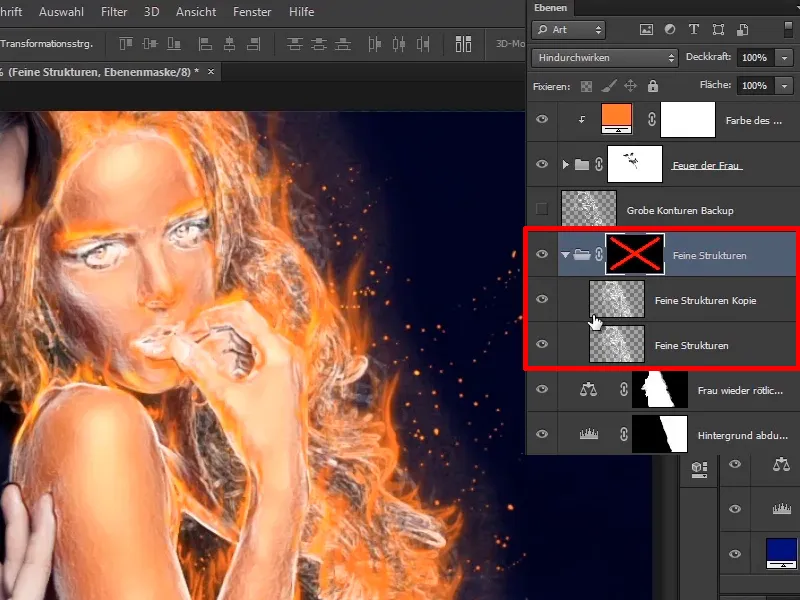Open Hindurchwirken blend mode dropdown
The image size is (800, 600).
pos(605,58)
